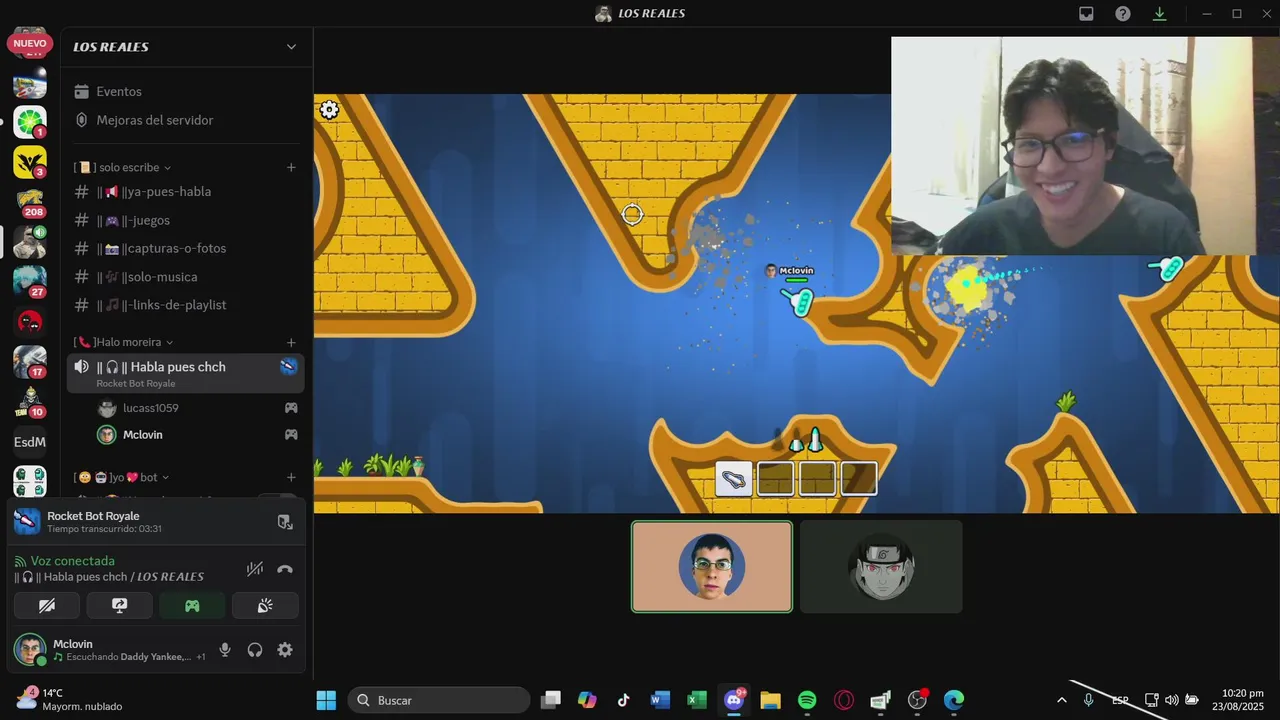
Task: Open the server with the 27 badge
Action: [x=30, y=282]
